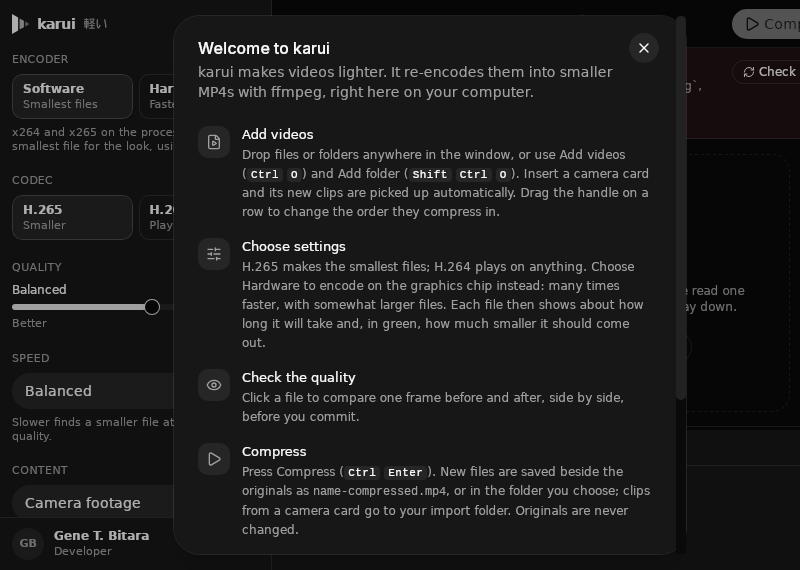Image resolution: width=800 pixels, height=570 pixels.
Task: Open the Content Camera footage dropdown
Action: (93, 503)
